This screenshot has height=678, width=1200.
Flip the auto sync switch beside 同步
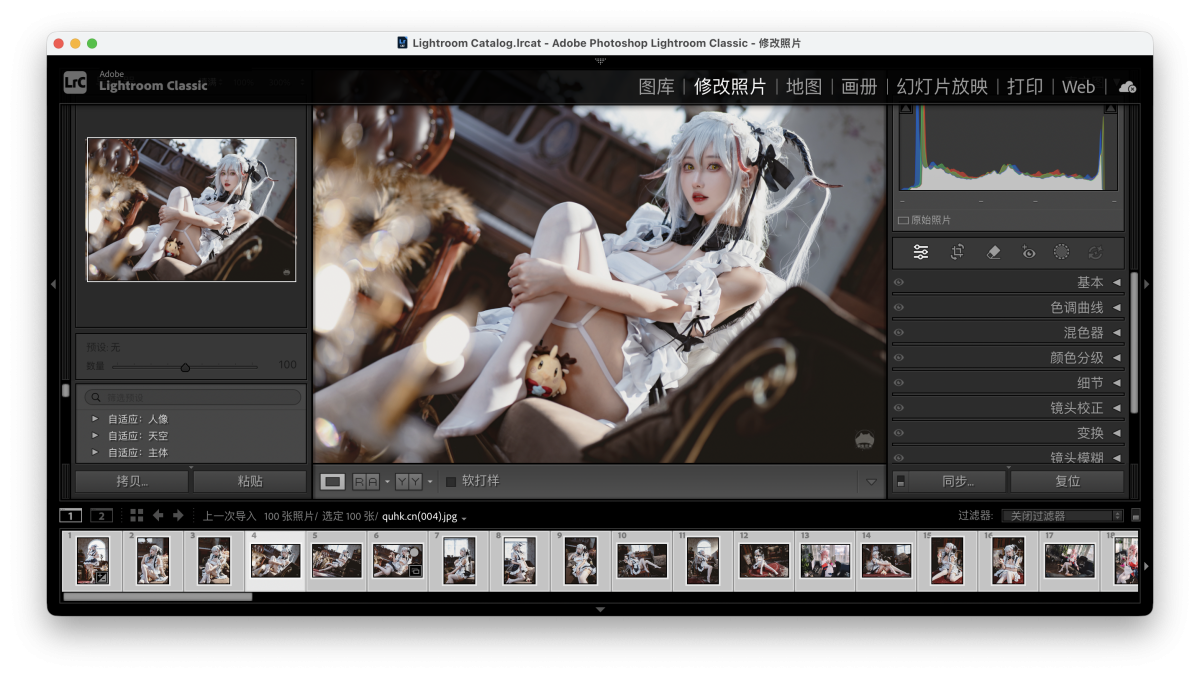point(901,481)
